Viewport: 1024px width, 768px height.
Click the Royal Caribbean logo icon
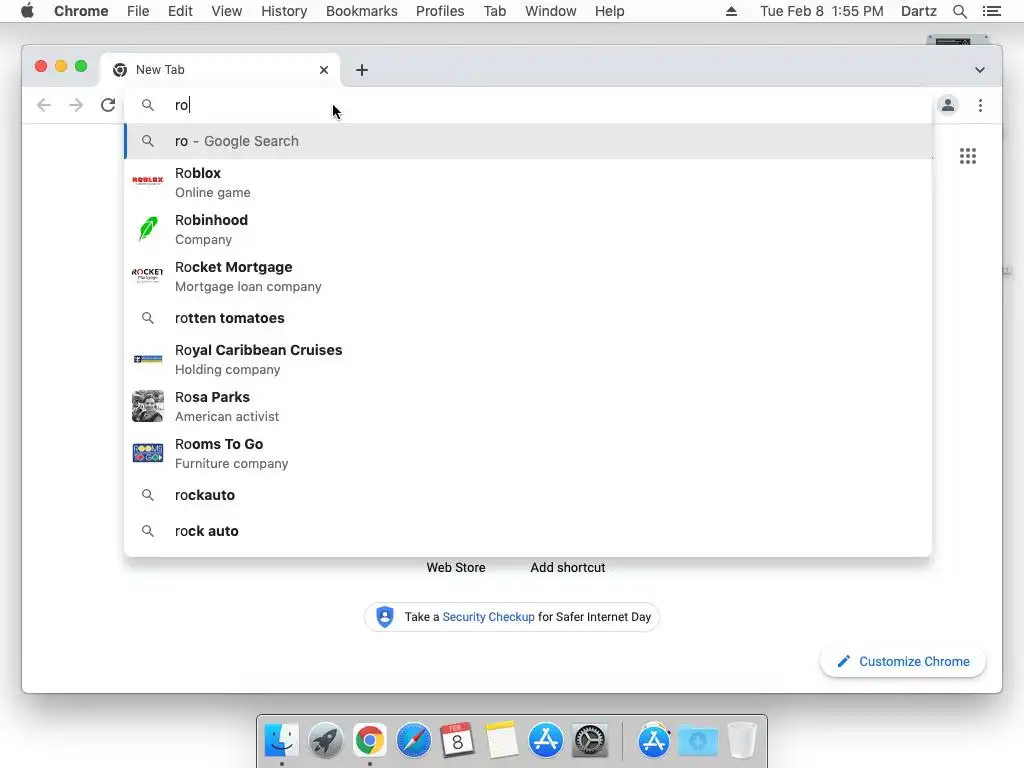coord(148,359)
